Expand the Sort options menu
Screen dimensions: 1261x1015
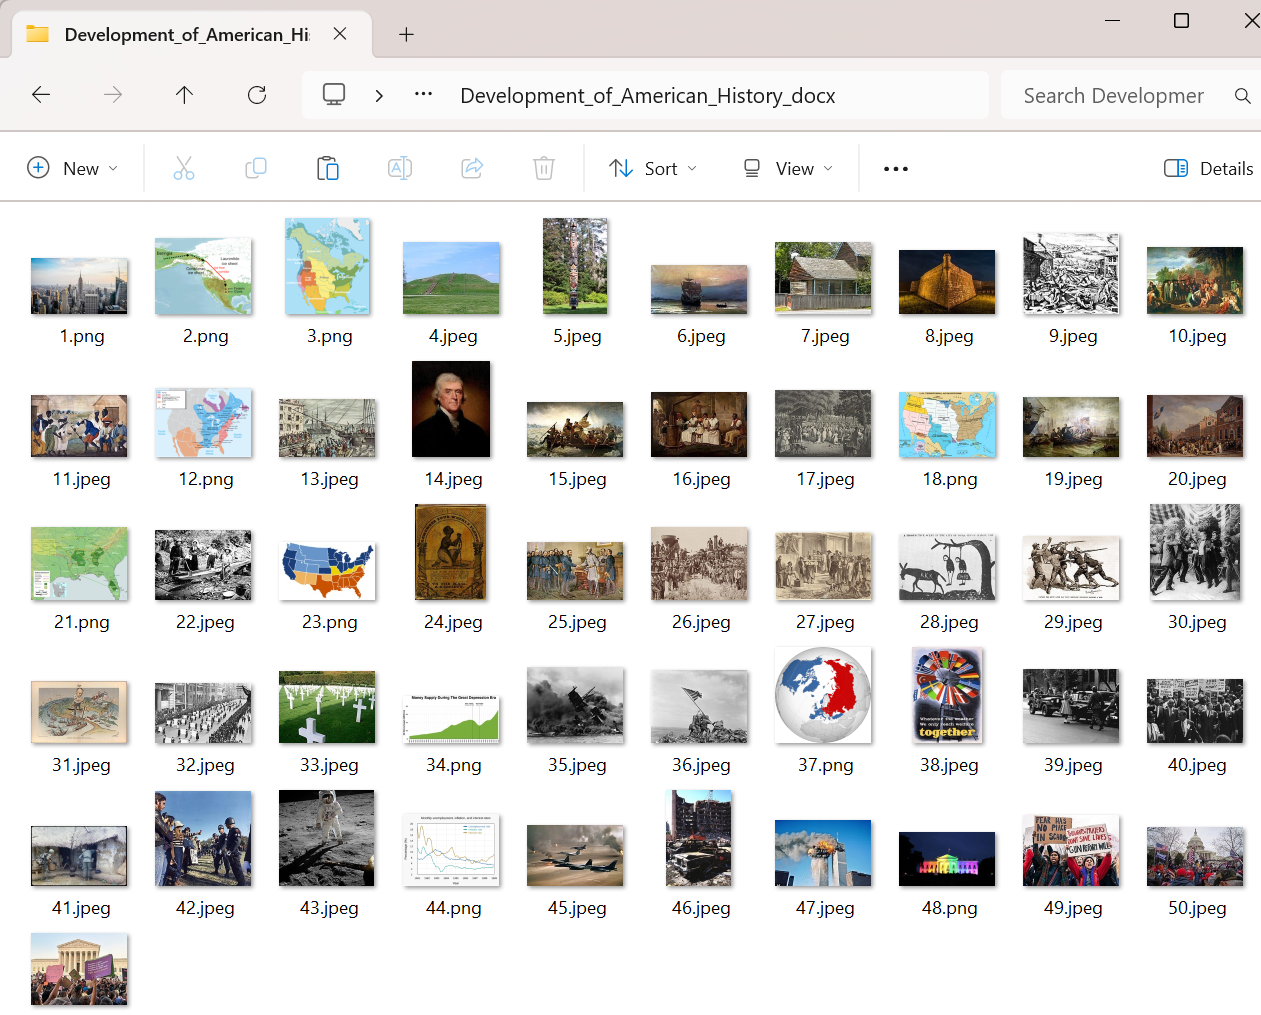654,168
